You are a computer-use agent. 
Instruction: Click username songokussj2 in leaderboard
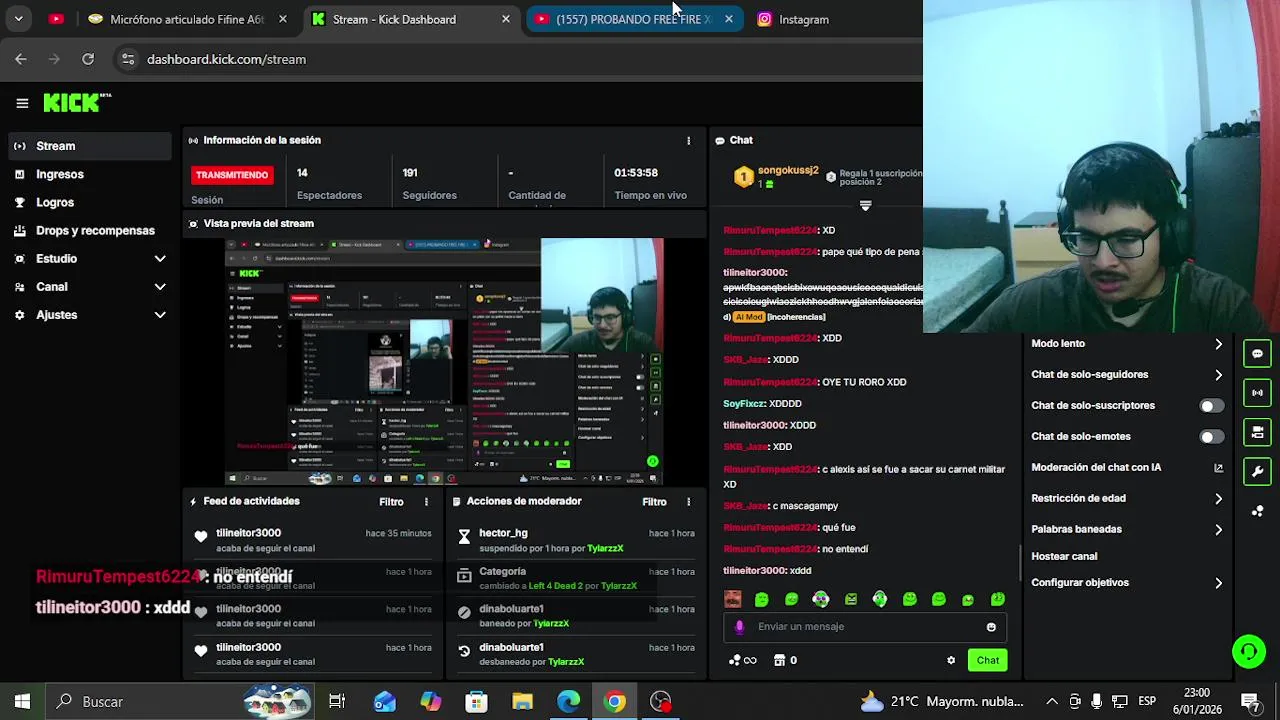tap(788, 171)
